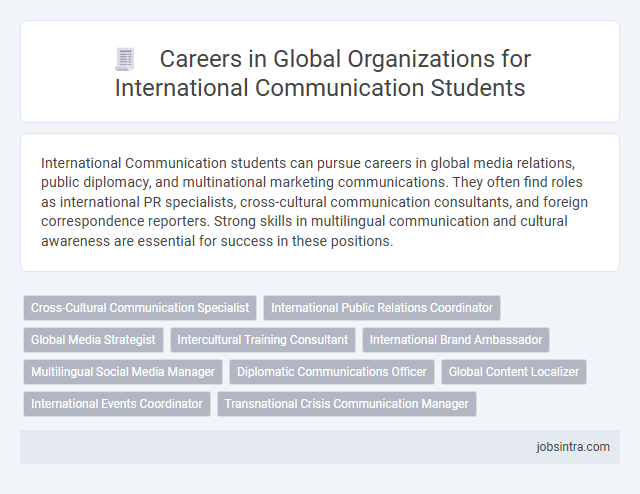Choose the Global Content Localizer tag

(x=514, y=372)
